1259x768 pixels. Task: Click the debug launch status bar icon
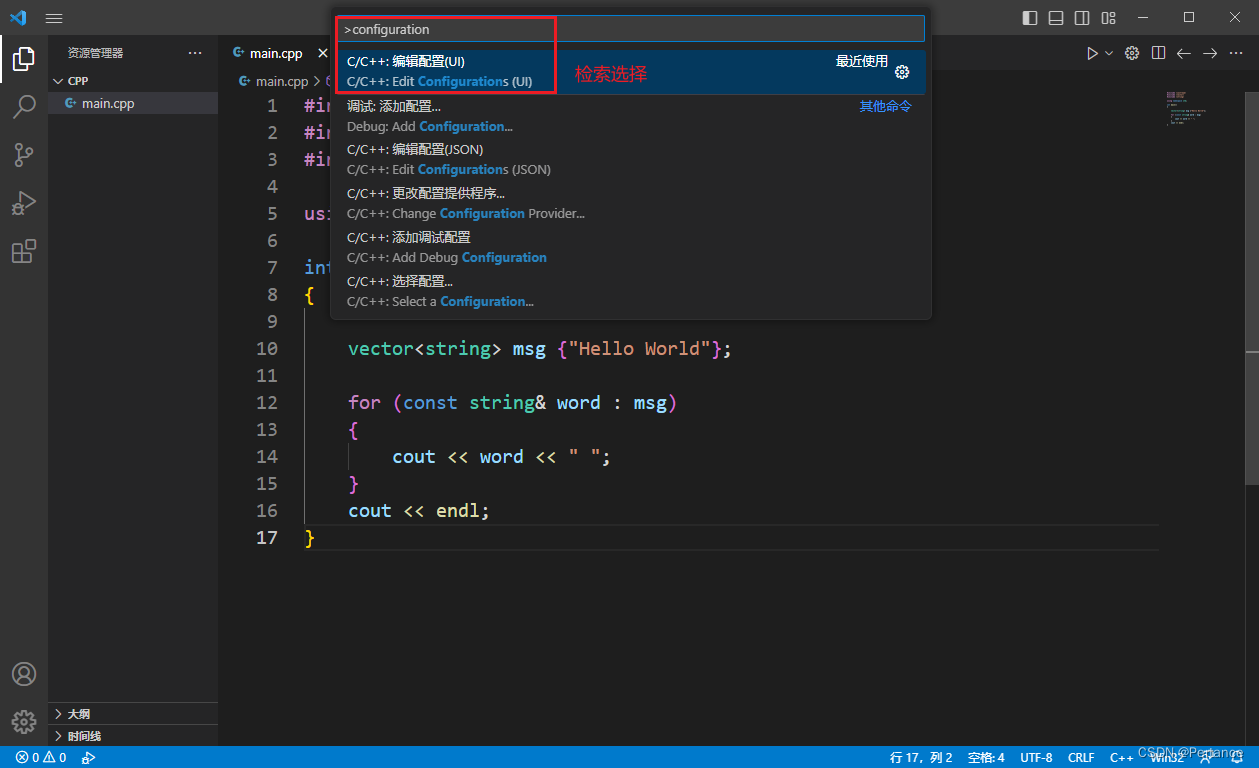[88, 758]
